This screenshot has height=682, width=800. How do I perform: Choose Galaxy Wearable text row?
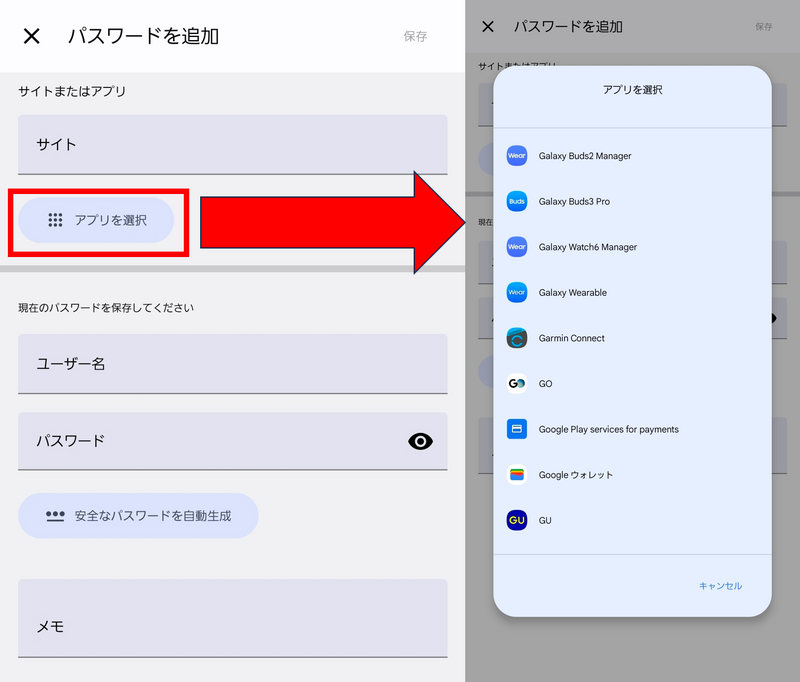click(572, 292)
